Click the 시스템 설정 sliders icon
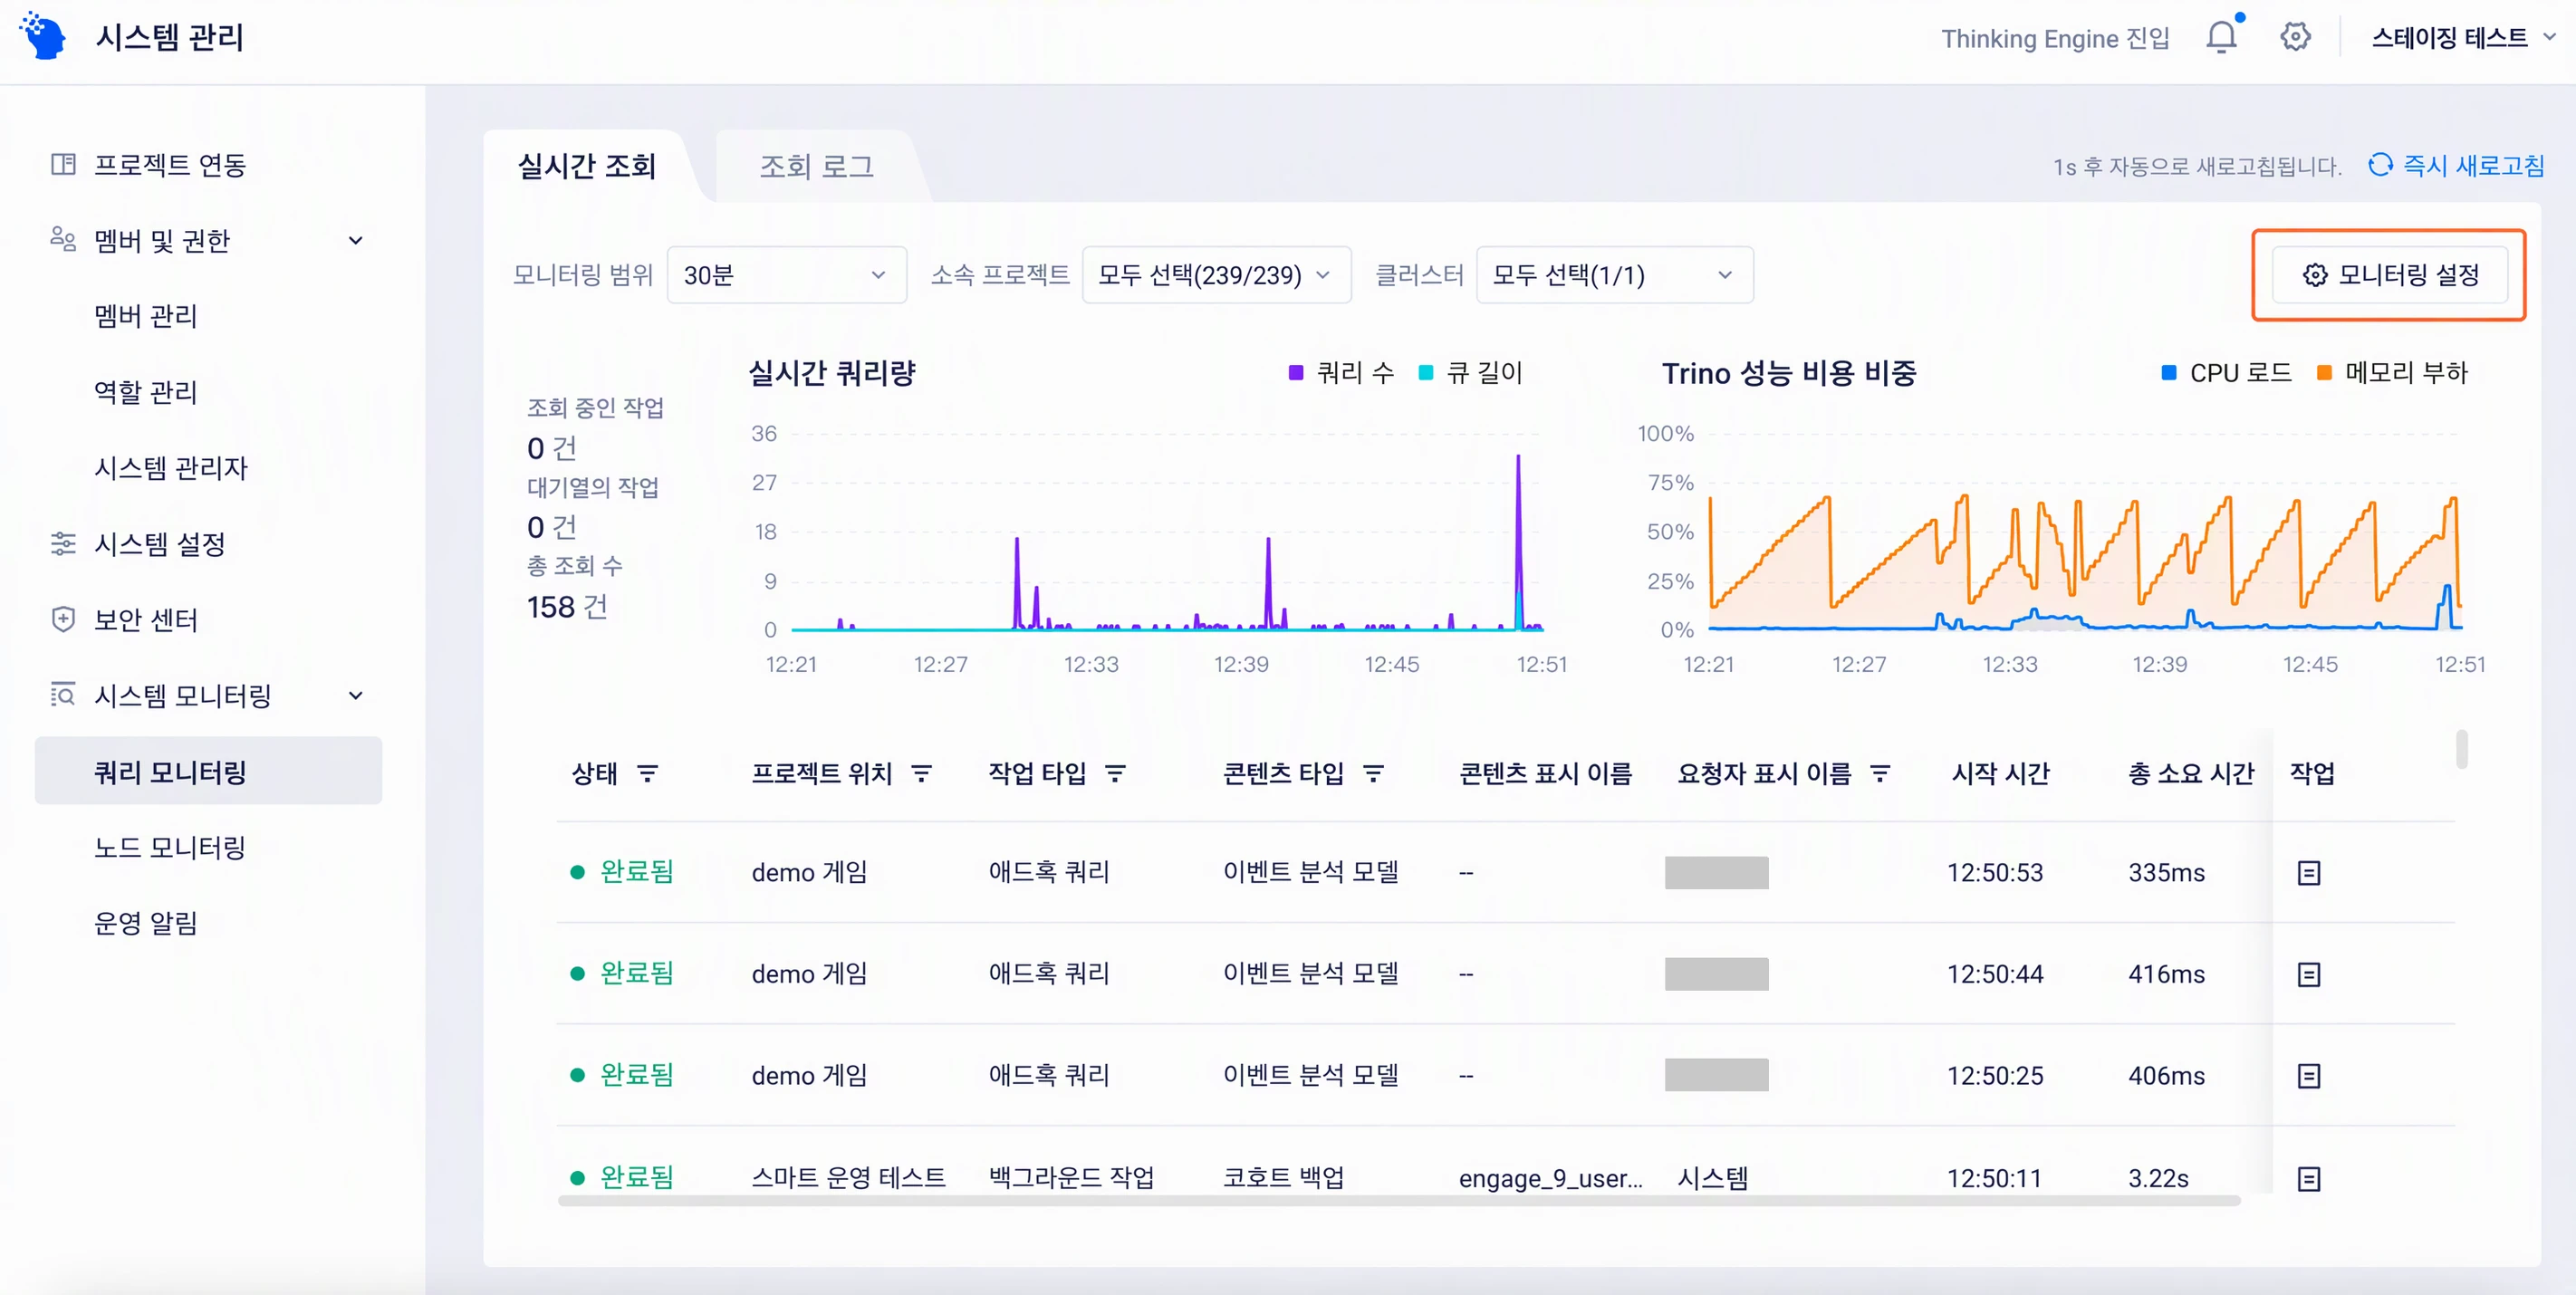The width and height of the screenshot is (2576, 1295). tap(63, 543)
